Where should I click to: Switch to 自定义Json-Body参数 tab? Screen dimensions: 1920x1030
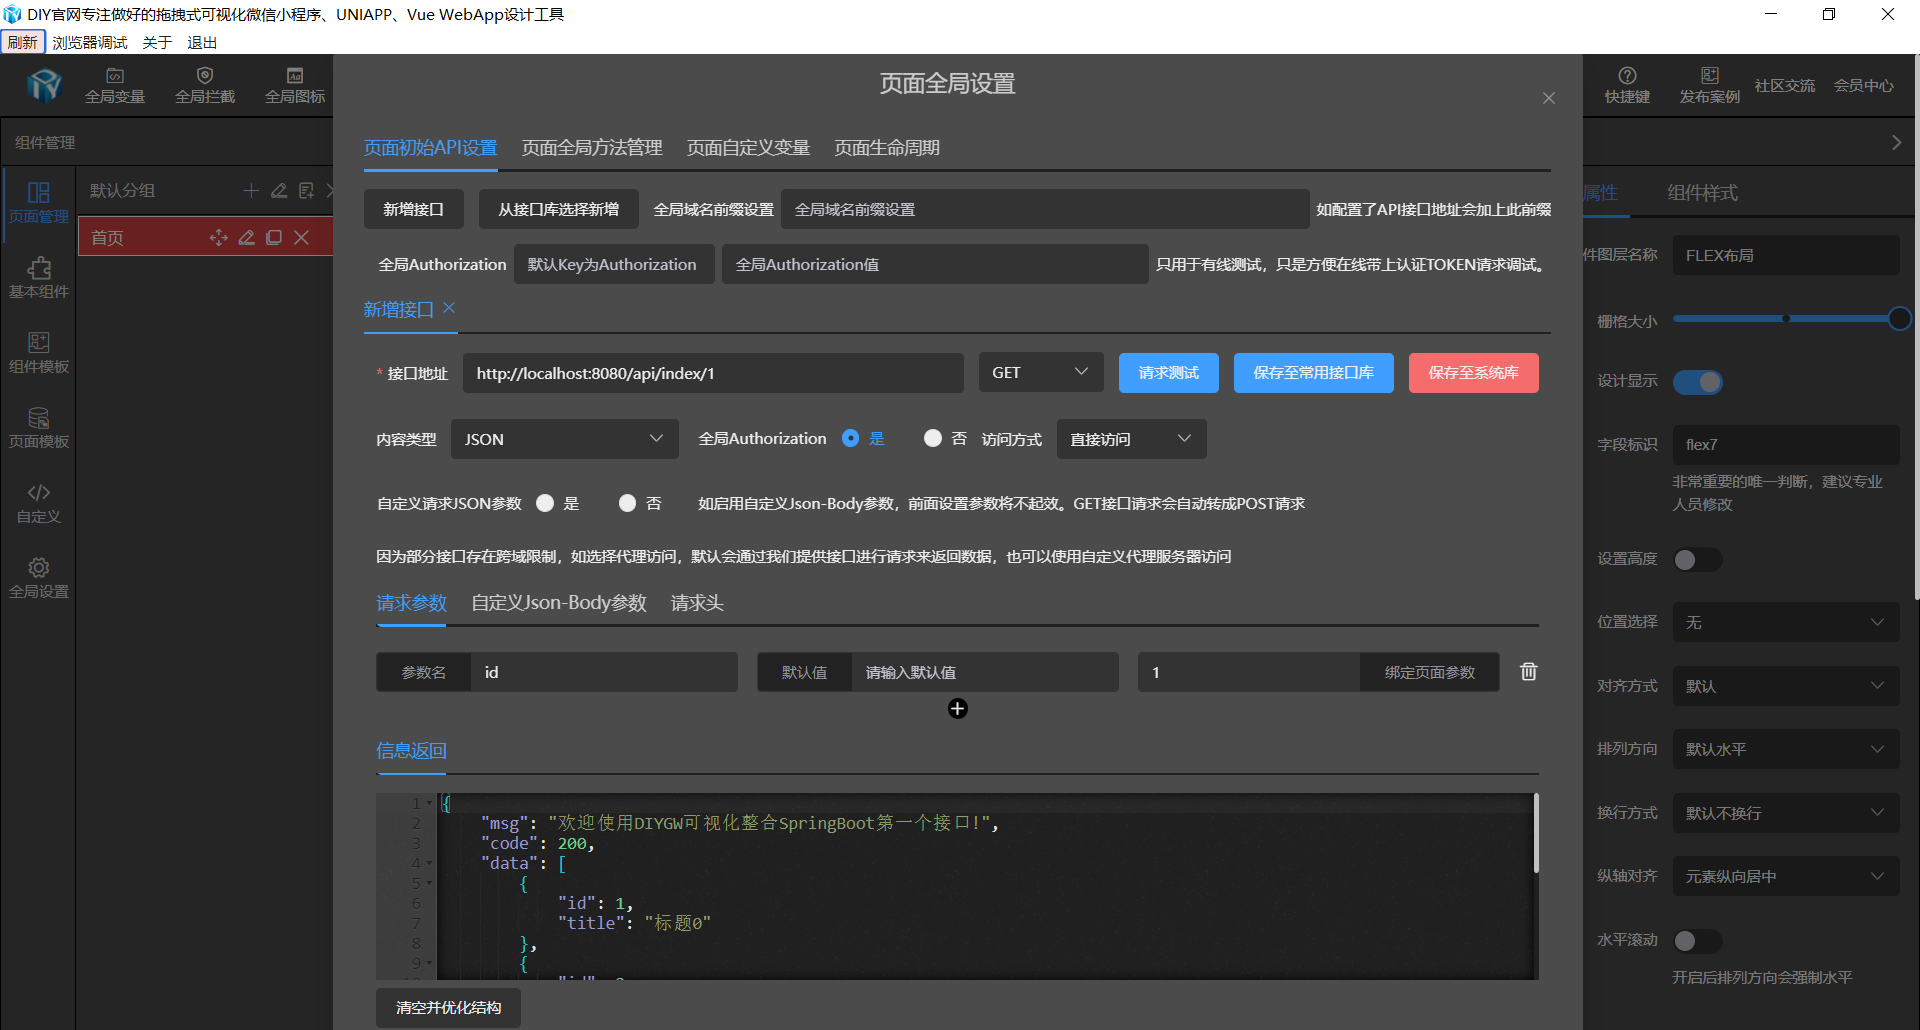[559, 603]
